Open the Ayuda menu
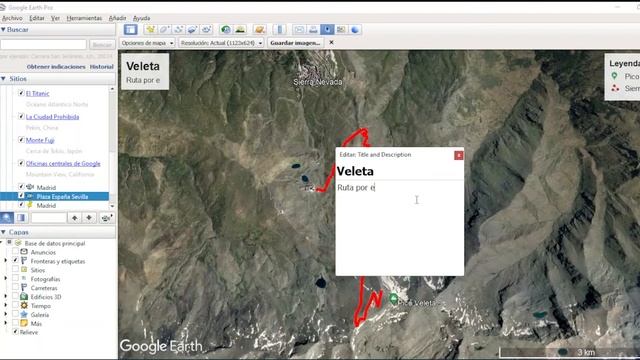Image resolution: width=640 pixels, height=360 pixels. point(142,18)
